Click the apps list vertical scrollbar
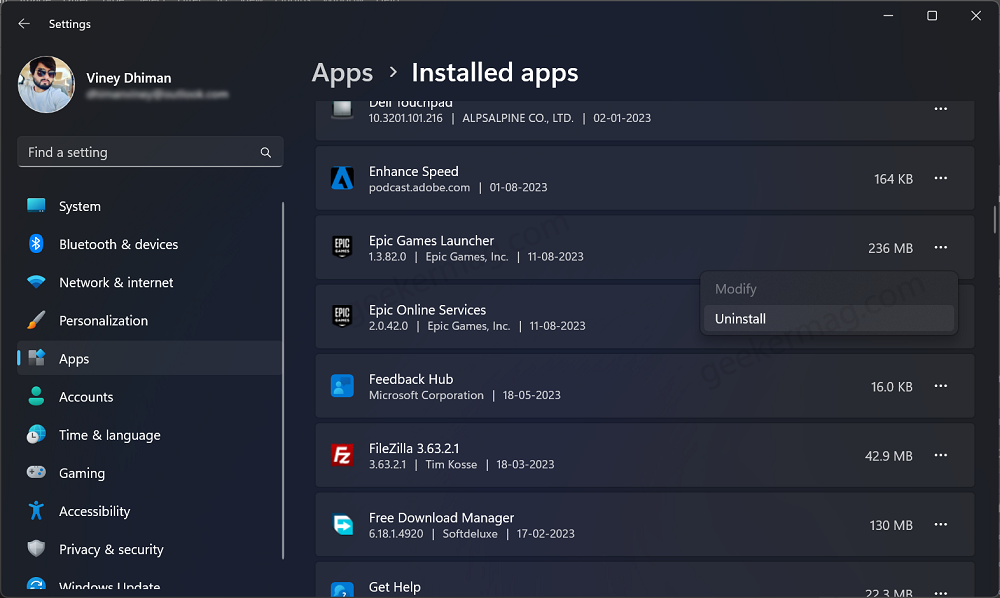This screenshot has width=1000, height=598. coord(994,220)
